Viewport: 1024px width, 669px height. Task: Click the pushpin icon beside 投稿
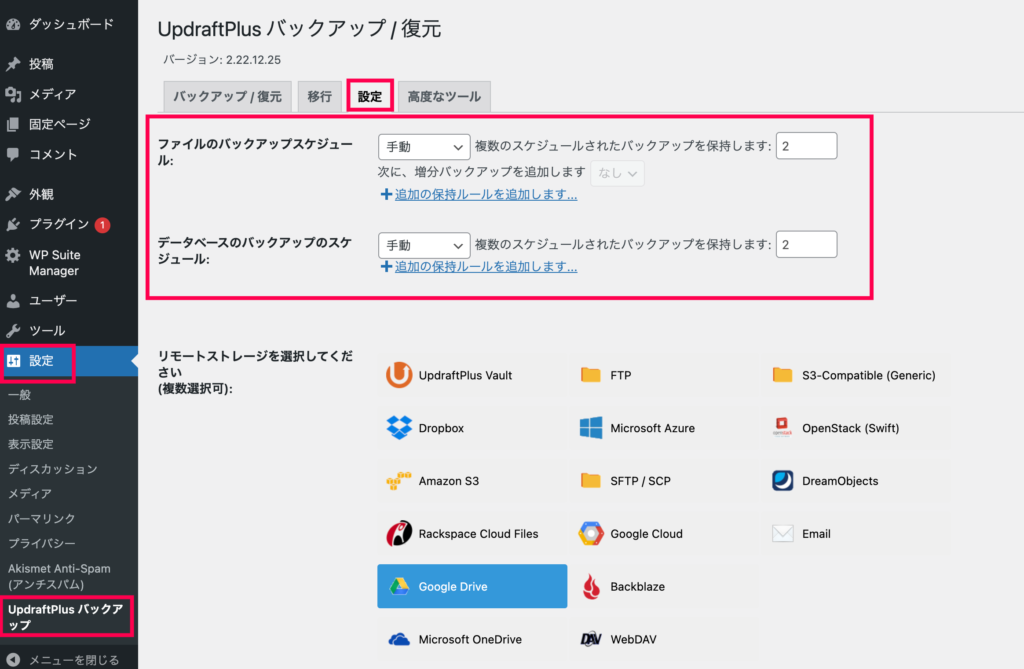click(x=13, y=64)
